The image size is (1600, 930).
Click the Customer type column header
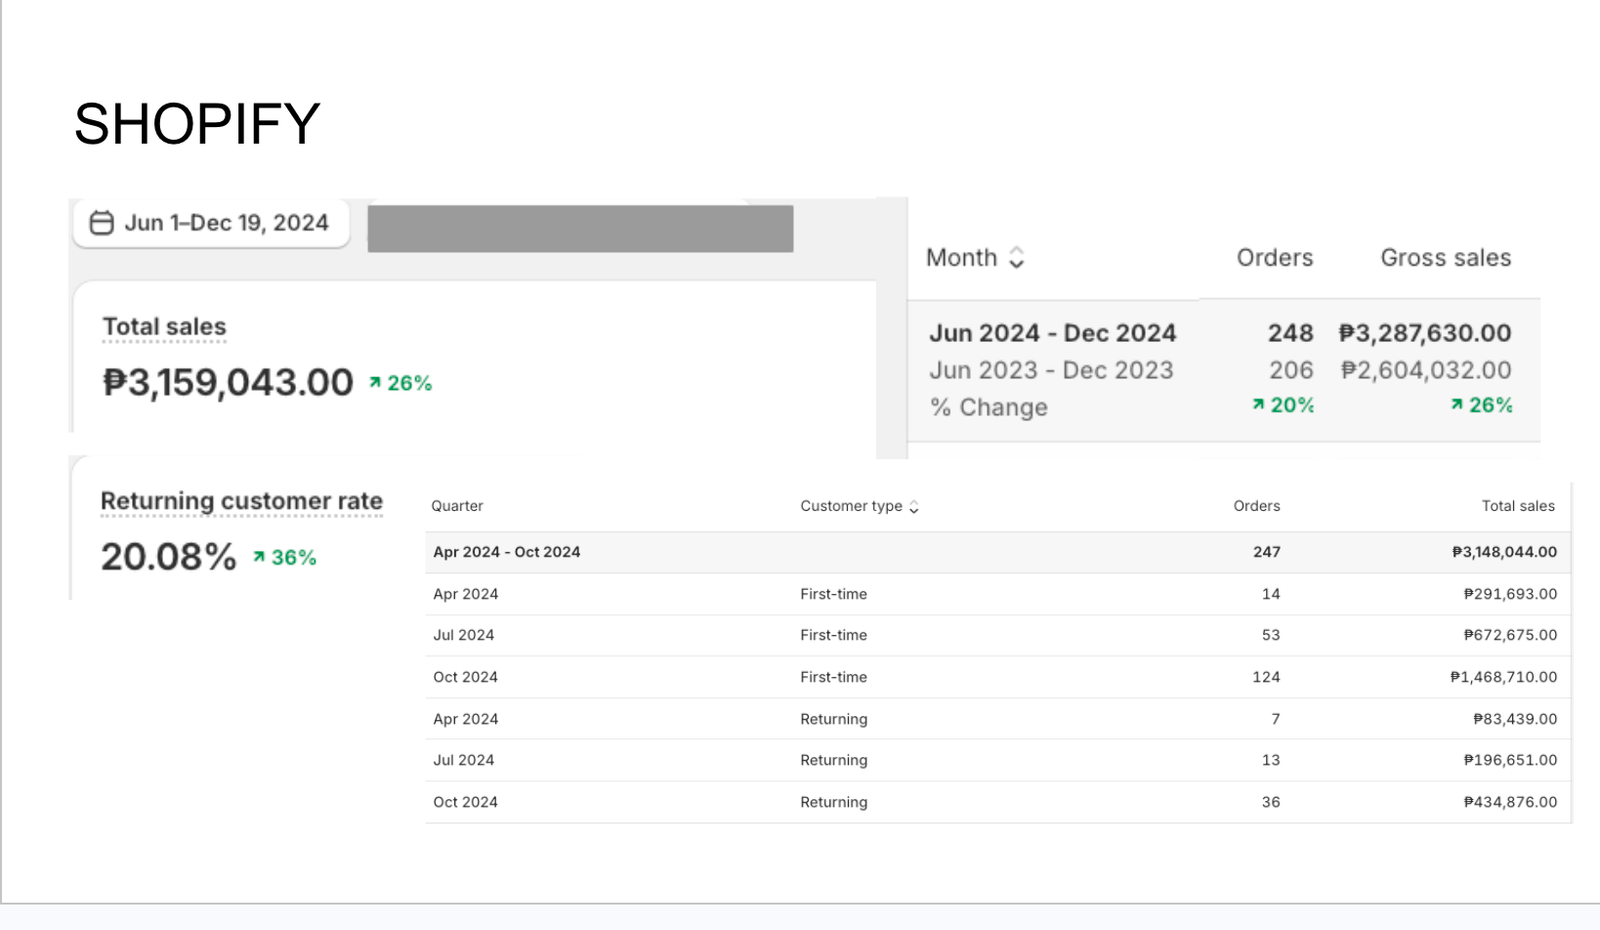851,506
